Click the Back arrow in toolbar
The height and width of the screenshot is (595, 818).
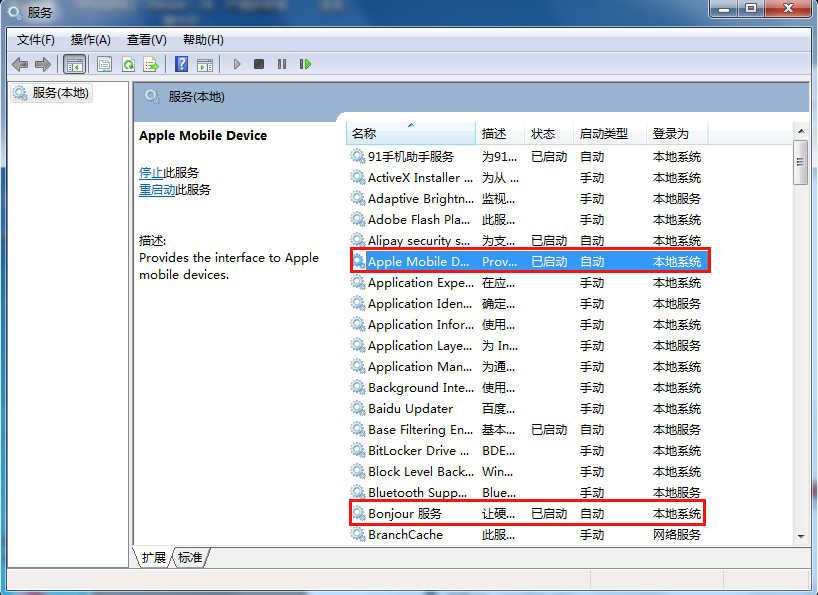(x=20, y=64)
